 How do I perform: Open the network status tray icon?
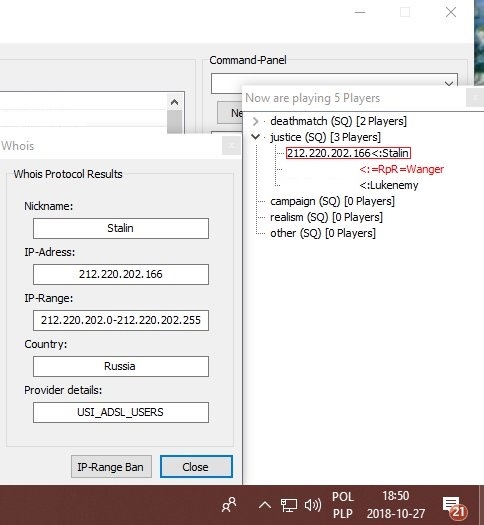[x=289, y=505]
